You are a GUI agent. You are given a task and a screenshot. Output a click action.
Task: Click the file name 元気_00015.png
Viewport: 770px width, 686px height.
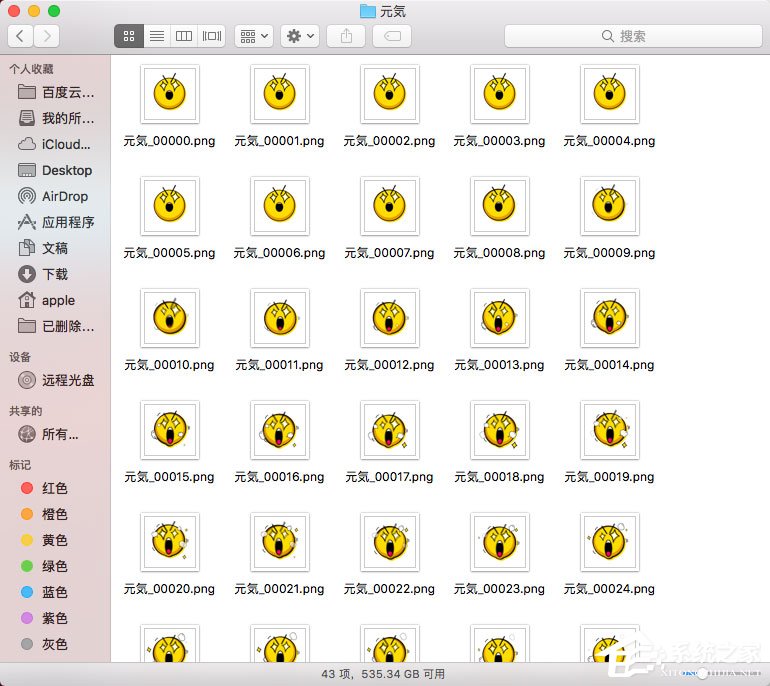point(169,477)
